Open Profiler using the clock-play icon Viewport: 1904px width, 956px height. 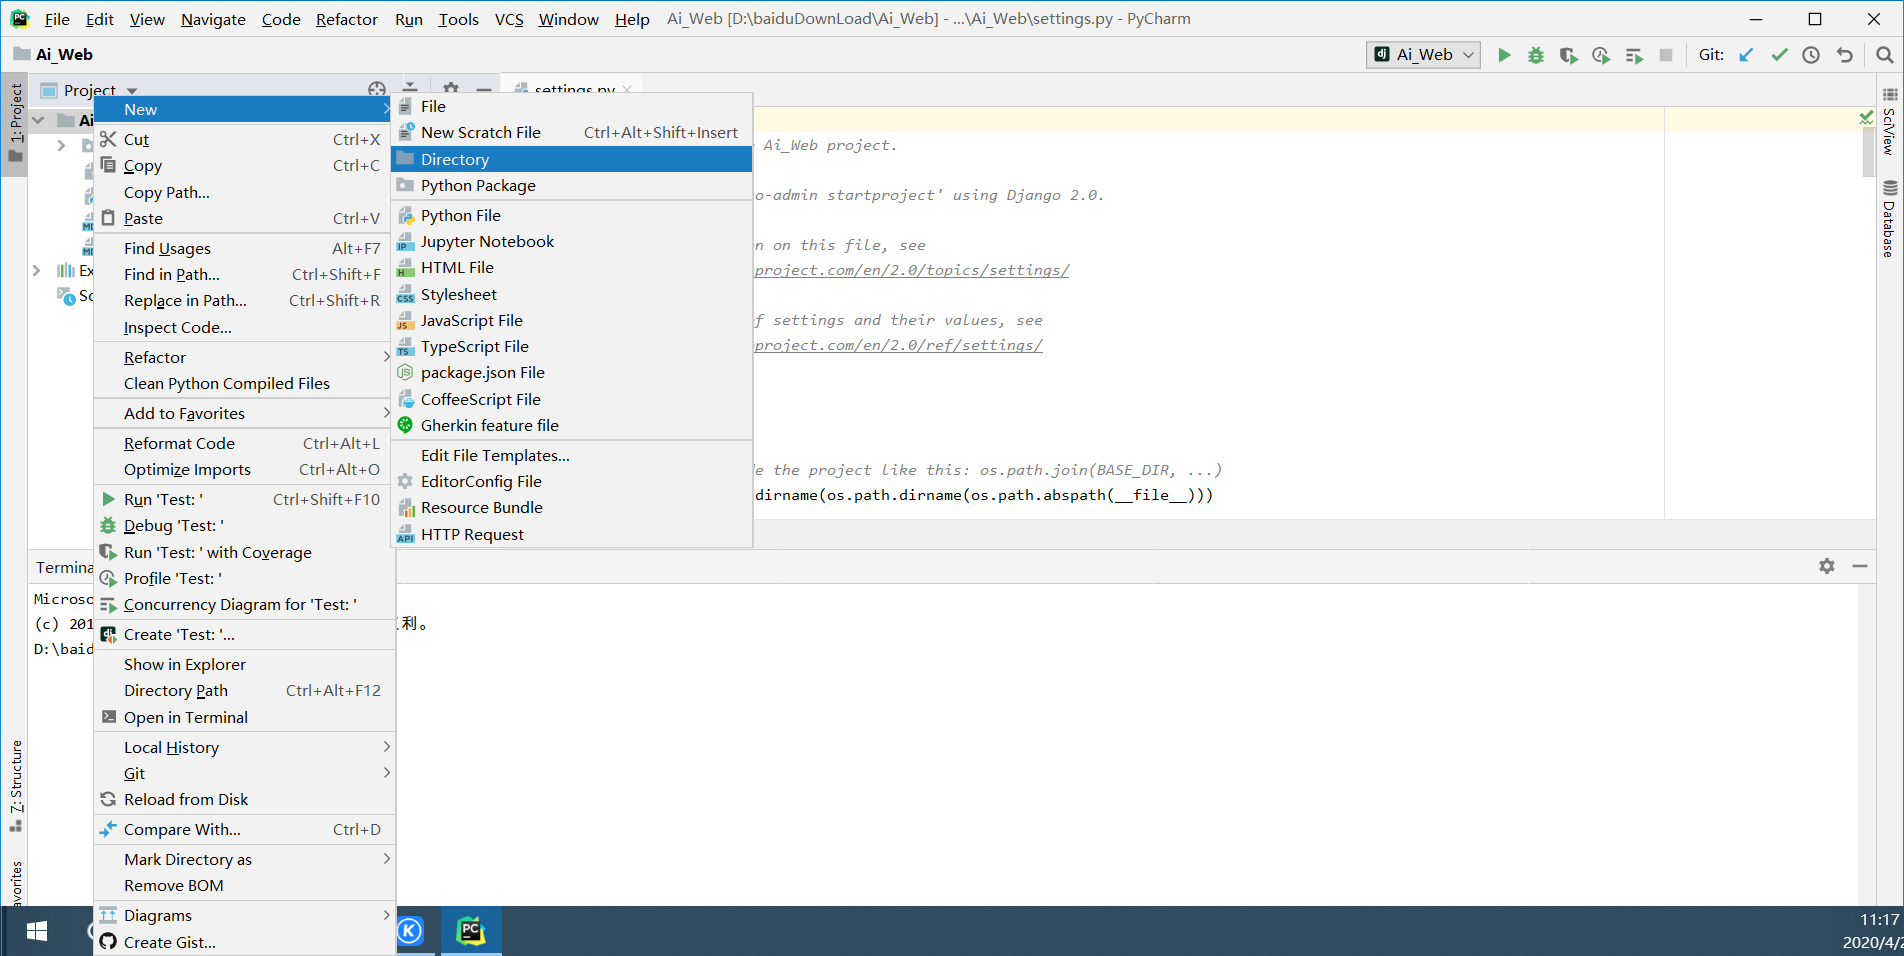tap(1600, 55)
